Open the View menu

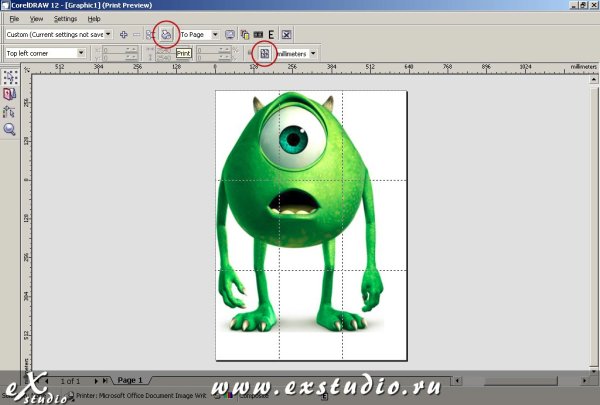click(x=36, y=19)
